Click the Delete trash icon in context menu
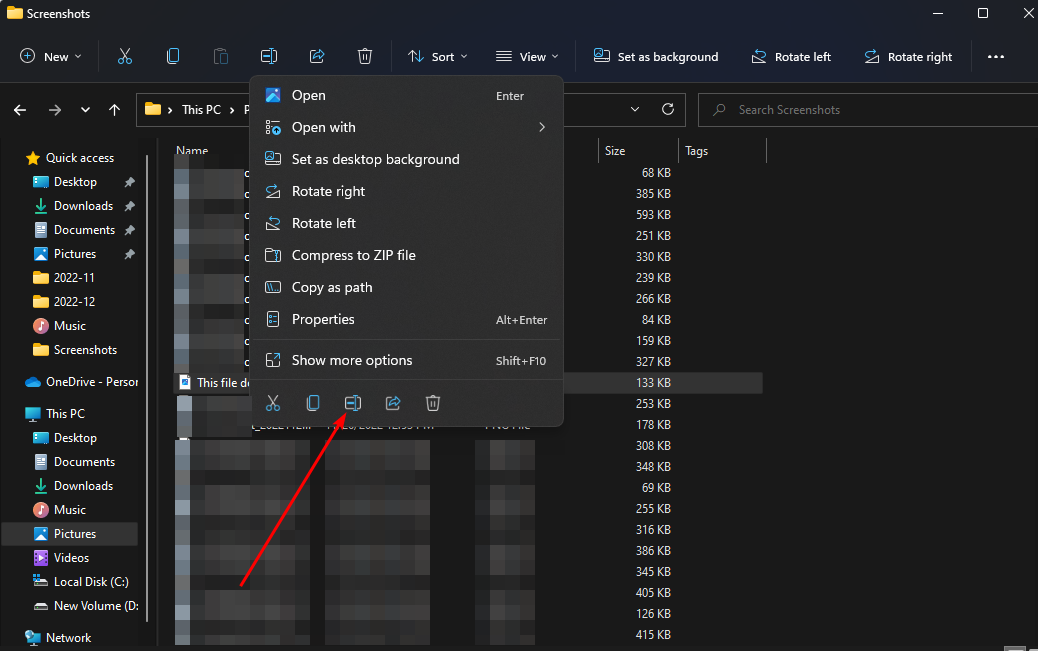 pos(433,403)
